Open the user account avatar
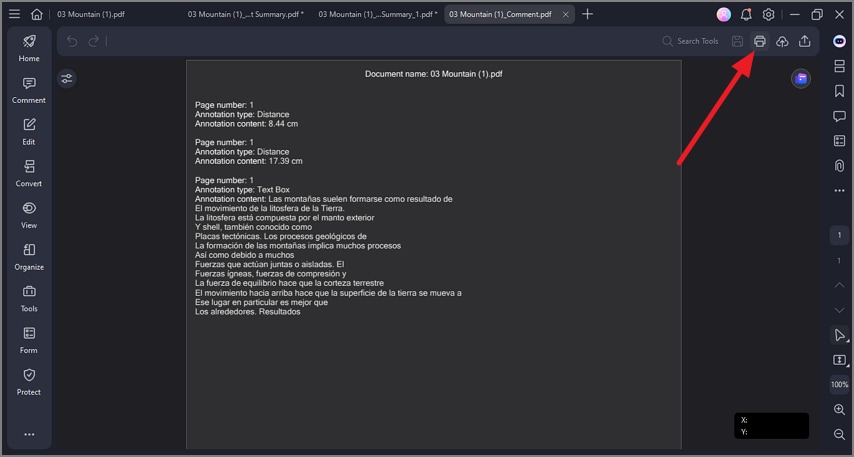This screenshot has height=457, width=854. (723, 15)
